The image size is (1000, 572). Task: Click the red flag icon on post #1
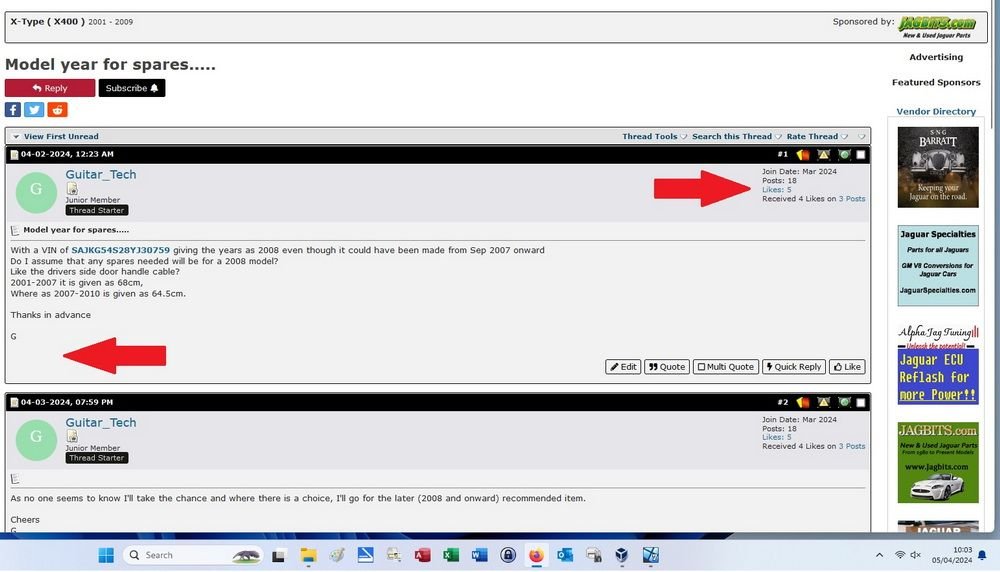point(803,154)
